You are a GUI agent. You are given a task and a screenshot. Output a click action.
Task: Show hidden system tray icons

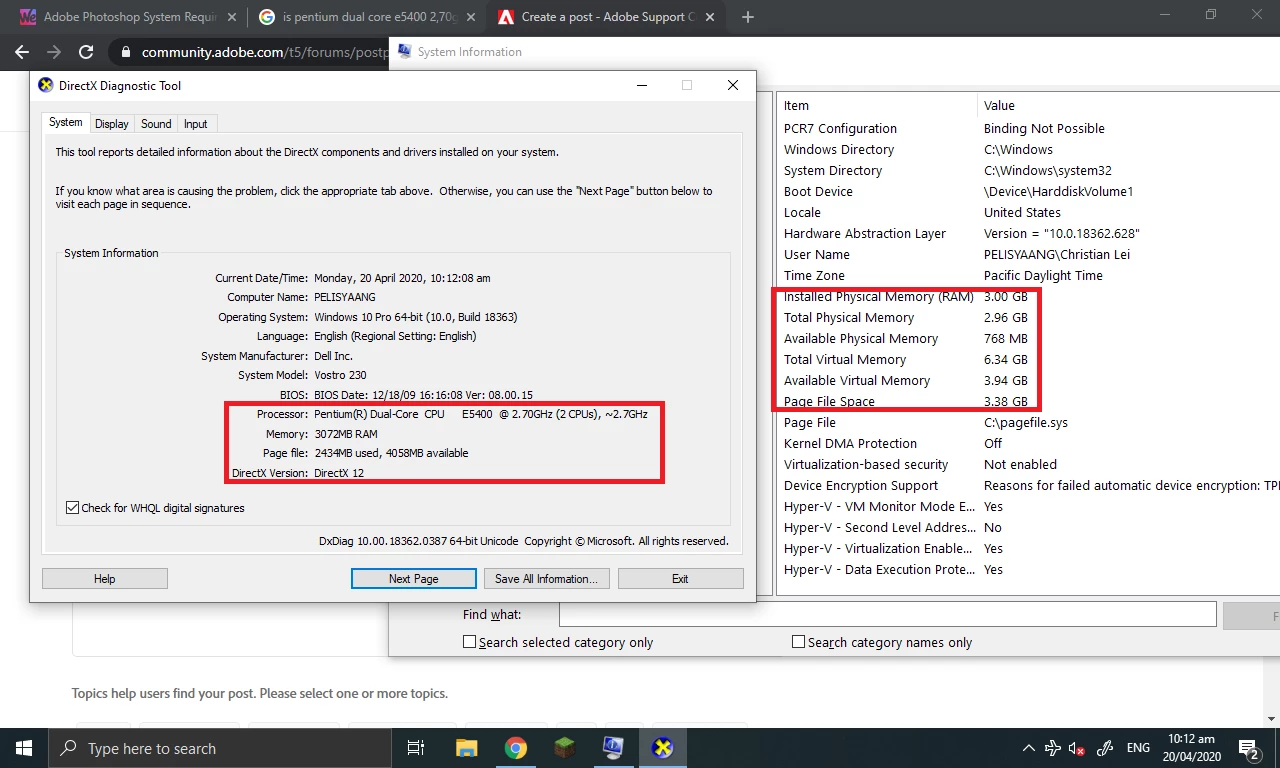pos(1028,748)
